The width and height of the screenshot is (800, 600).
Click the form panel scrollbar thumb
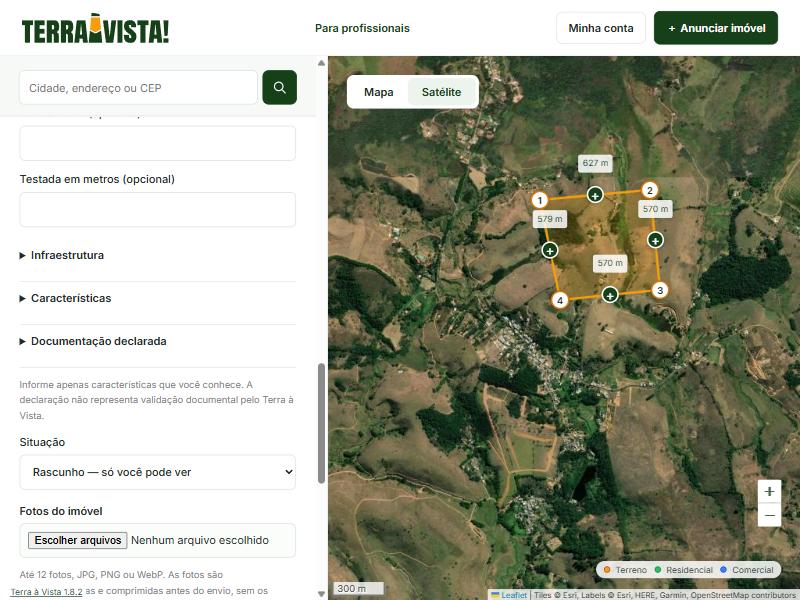[x=321, y=423]
